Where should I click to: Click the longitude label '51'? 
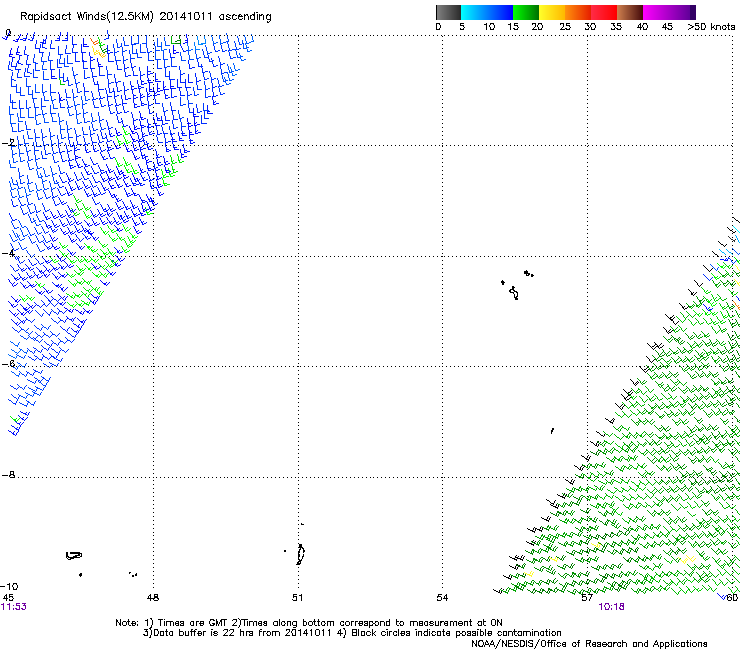tap(297, 598)
